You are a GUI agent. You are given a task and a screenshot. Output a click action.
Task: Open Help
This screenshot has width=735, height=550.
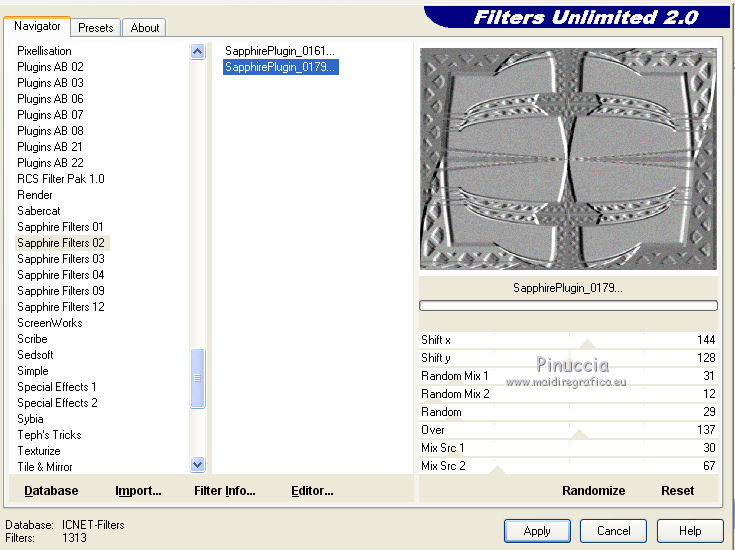690,531
